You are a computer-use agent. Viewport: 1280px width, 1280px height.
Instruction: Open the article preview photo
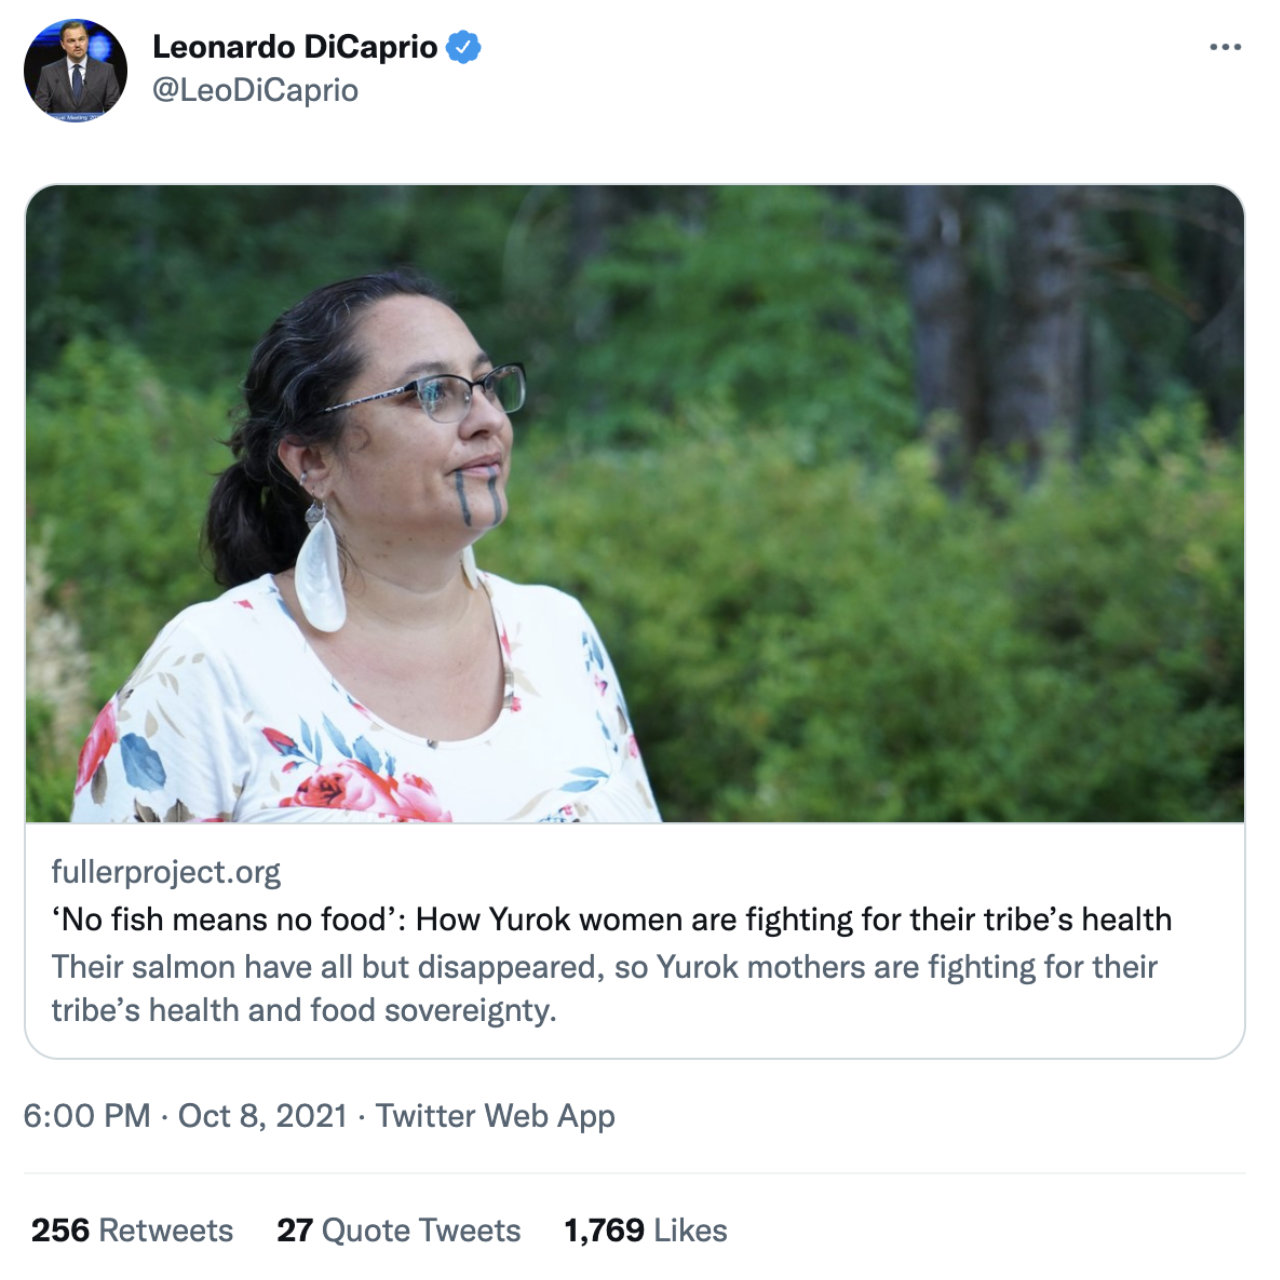coord(635,504)
